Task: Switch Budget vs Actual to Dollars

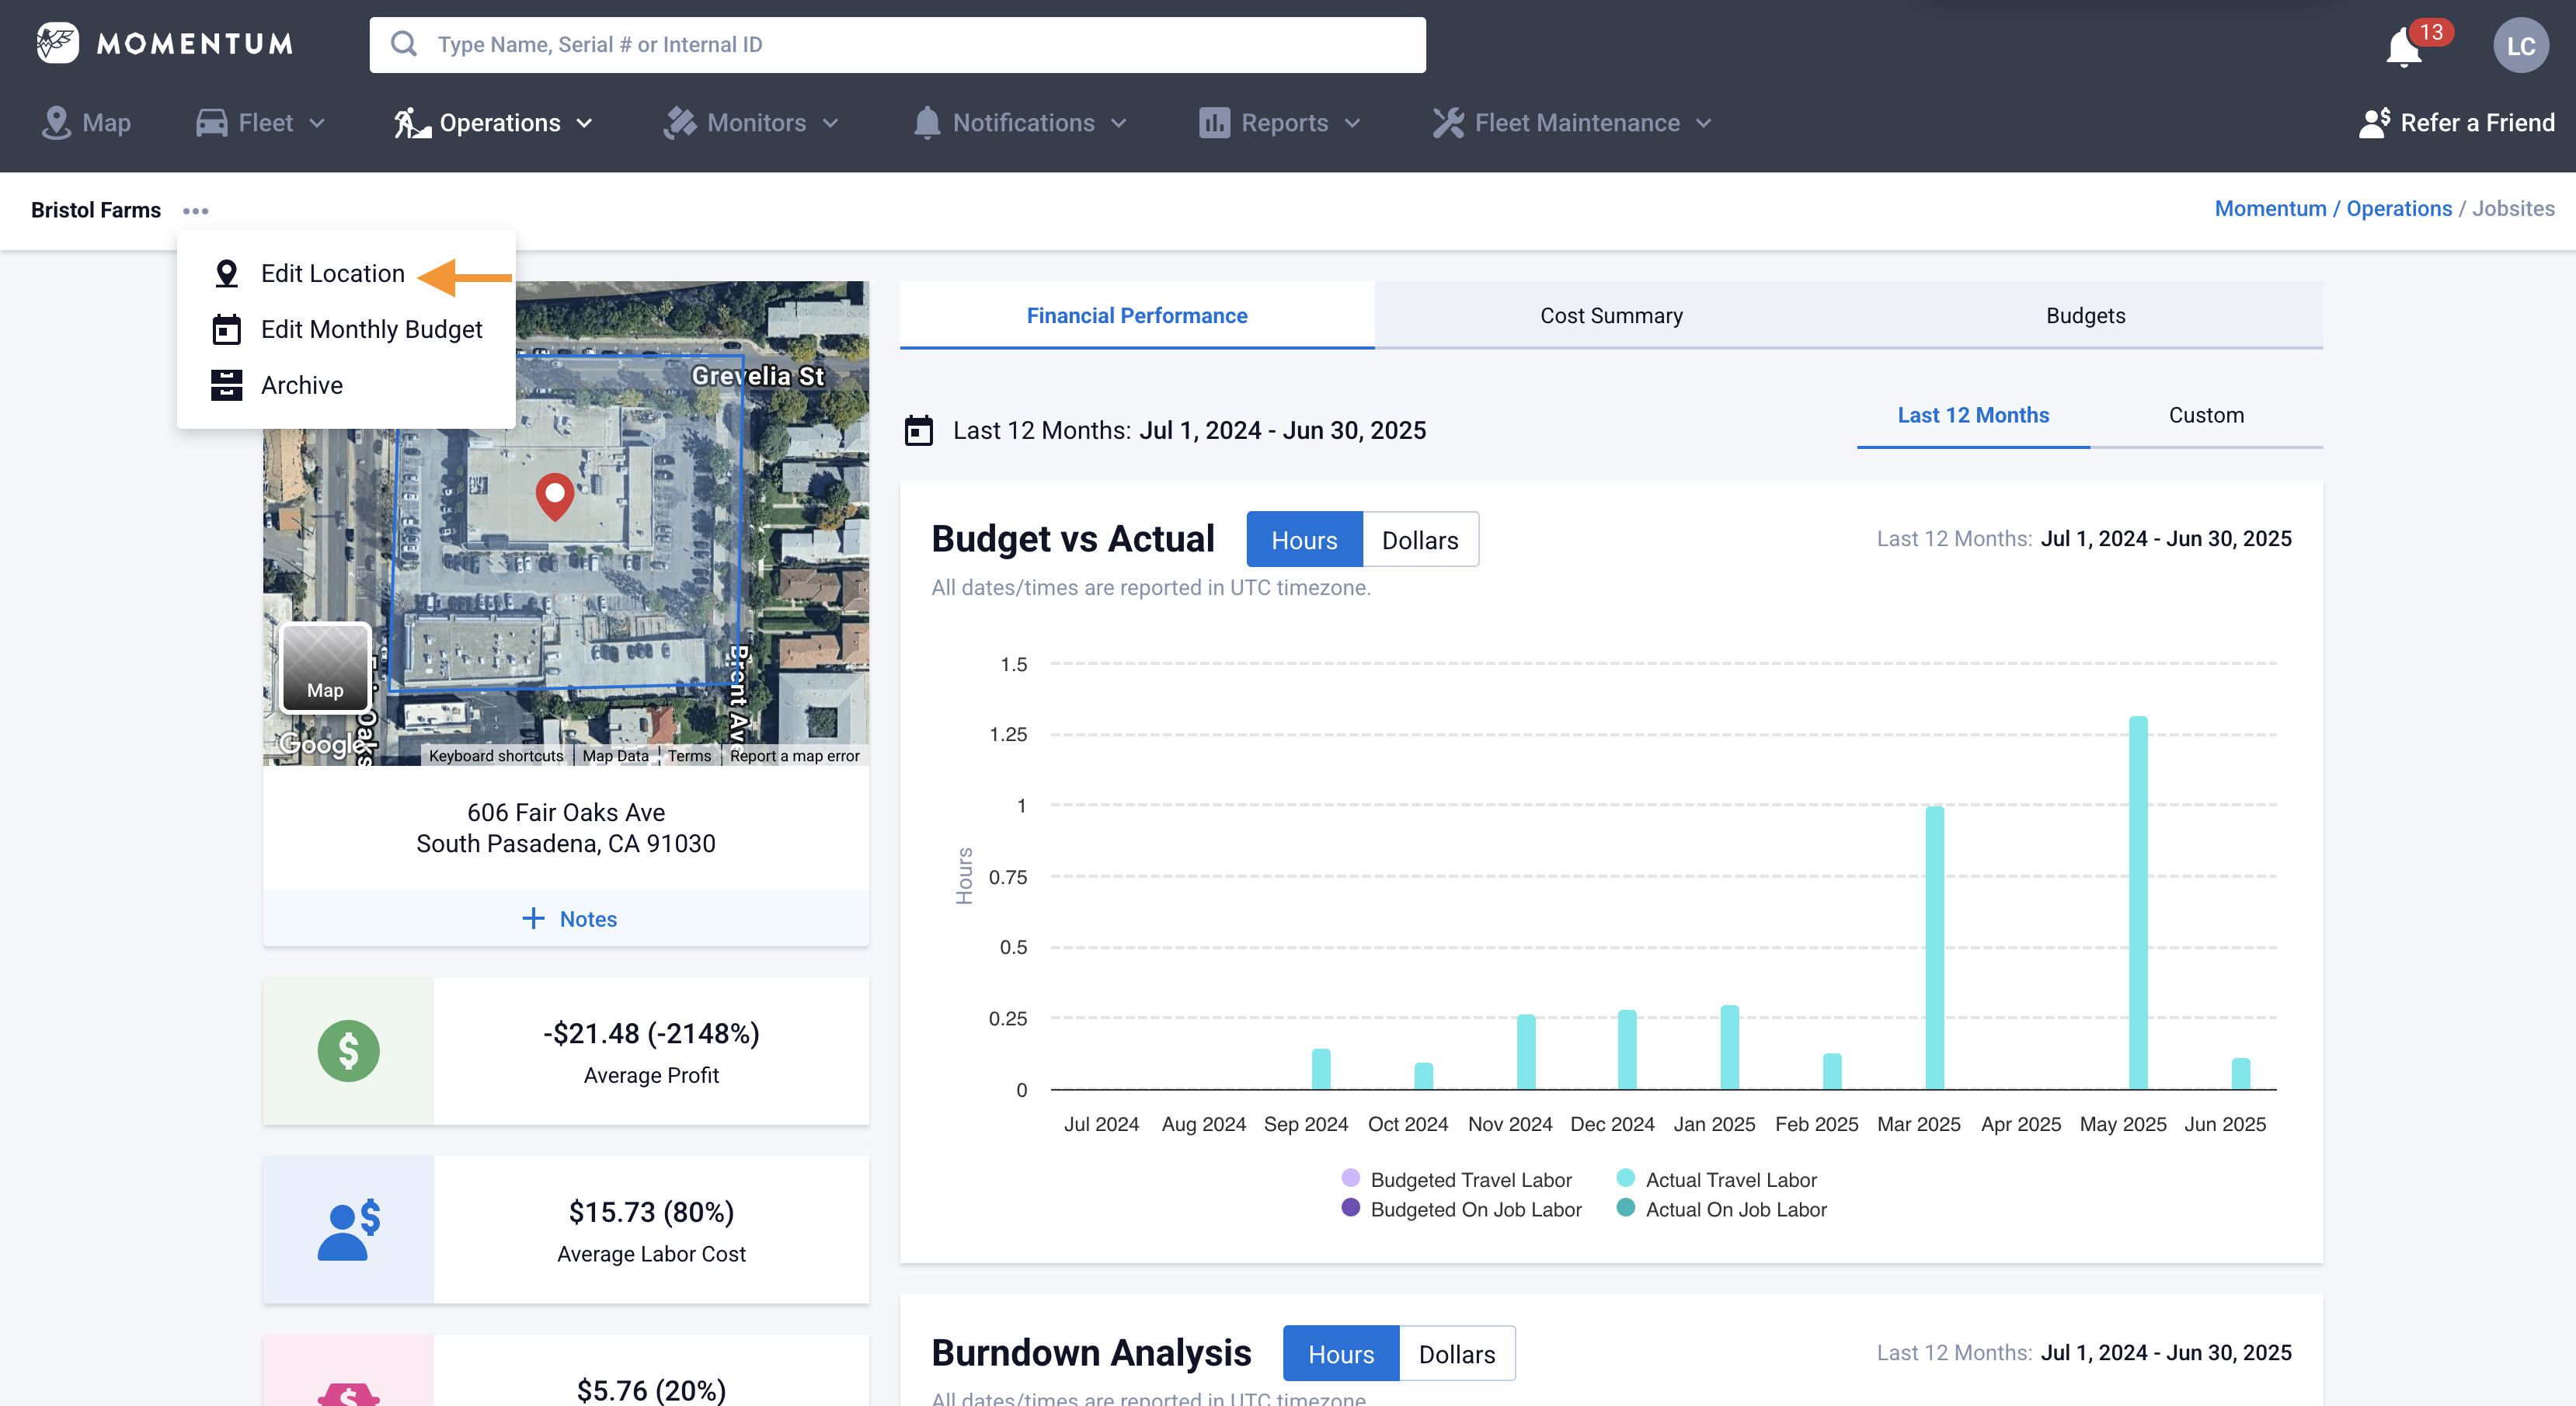Action: [1419, 540]
